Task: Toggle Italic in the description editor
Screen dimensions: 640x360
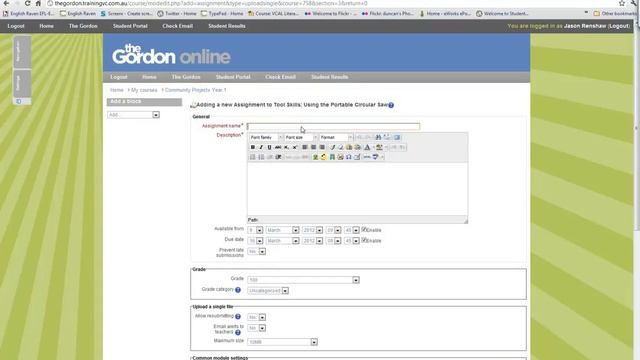Action: tap(261, 147)
